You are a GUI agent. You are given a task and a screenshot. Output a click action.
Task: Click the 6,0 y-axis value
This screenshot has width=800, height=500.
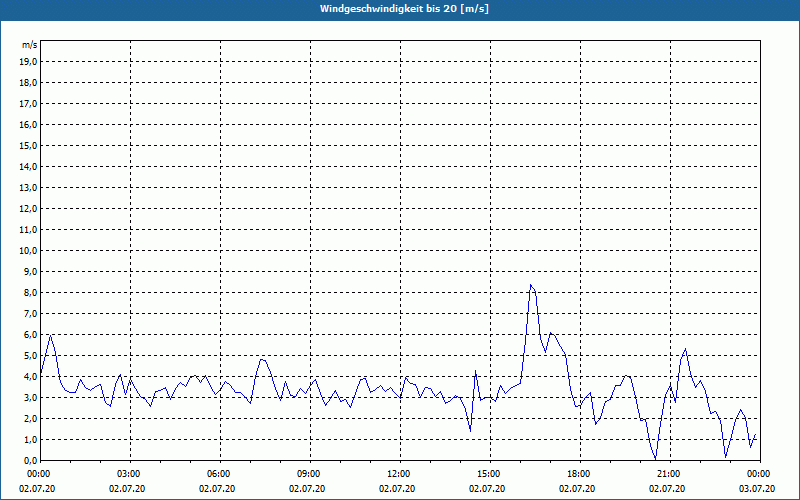pyautogui.click(x=30, y=334)
